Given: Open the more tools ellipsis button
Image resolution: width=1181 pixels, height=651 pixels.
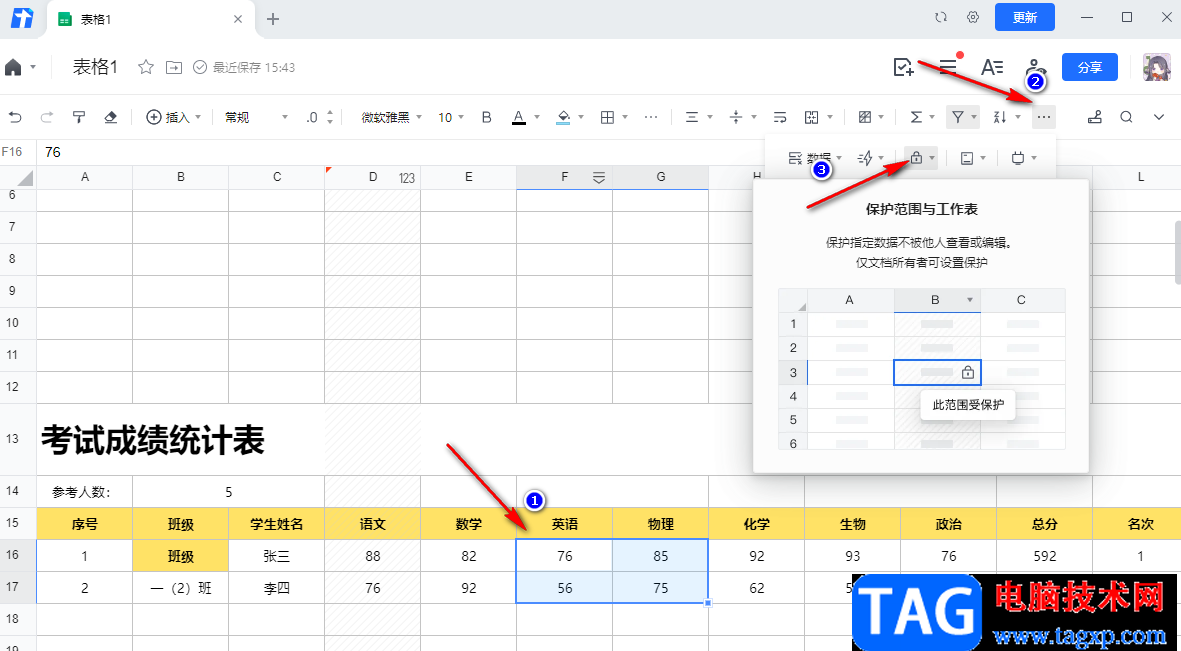Looking at the screenshot, I should pyautogui.click(x=1044, y=117).
